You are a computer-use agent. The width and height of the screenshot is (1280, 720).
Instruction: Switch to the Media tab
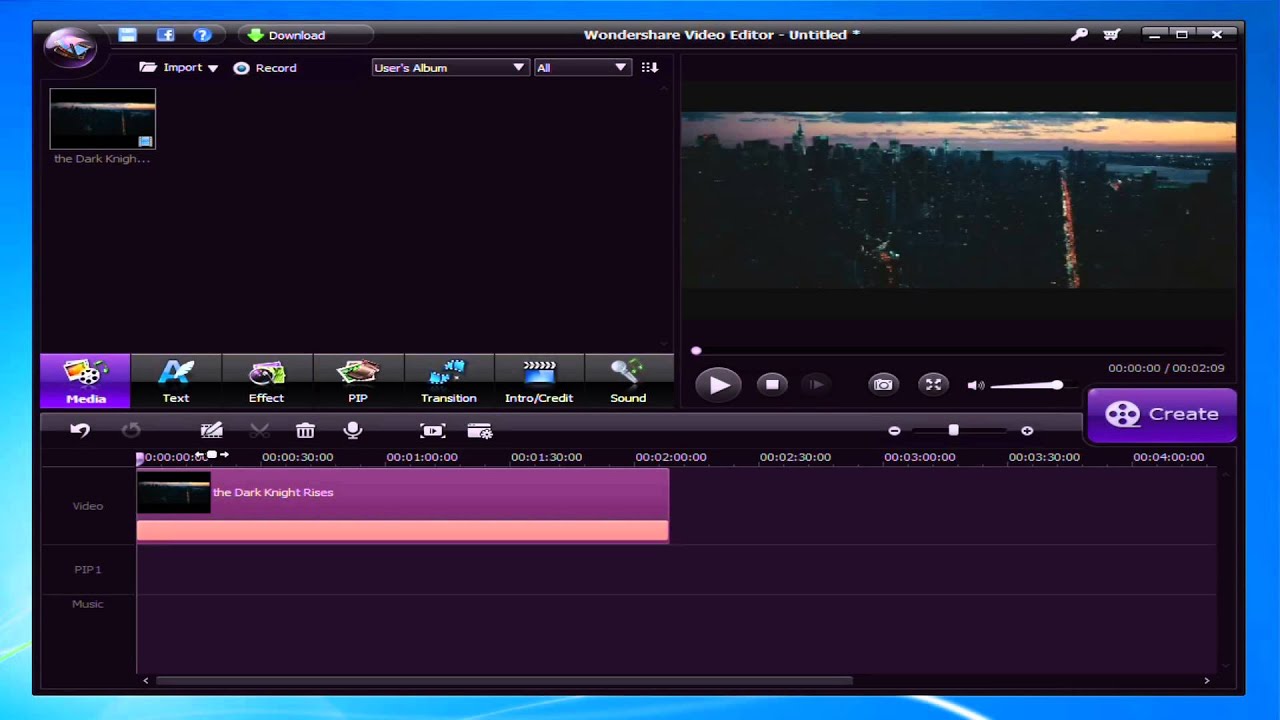[x=85, y=381]
